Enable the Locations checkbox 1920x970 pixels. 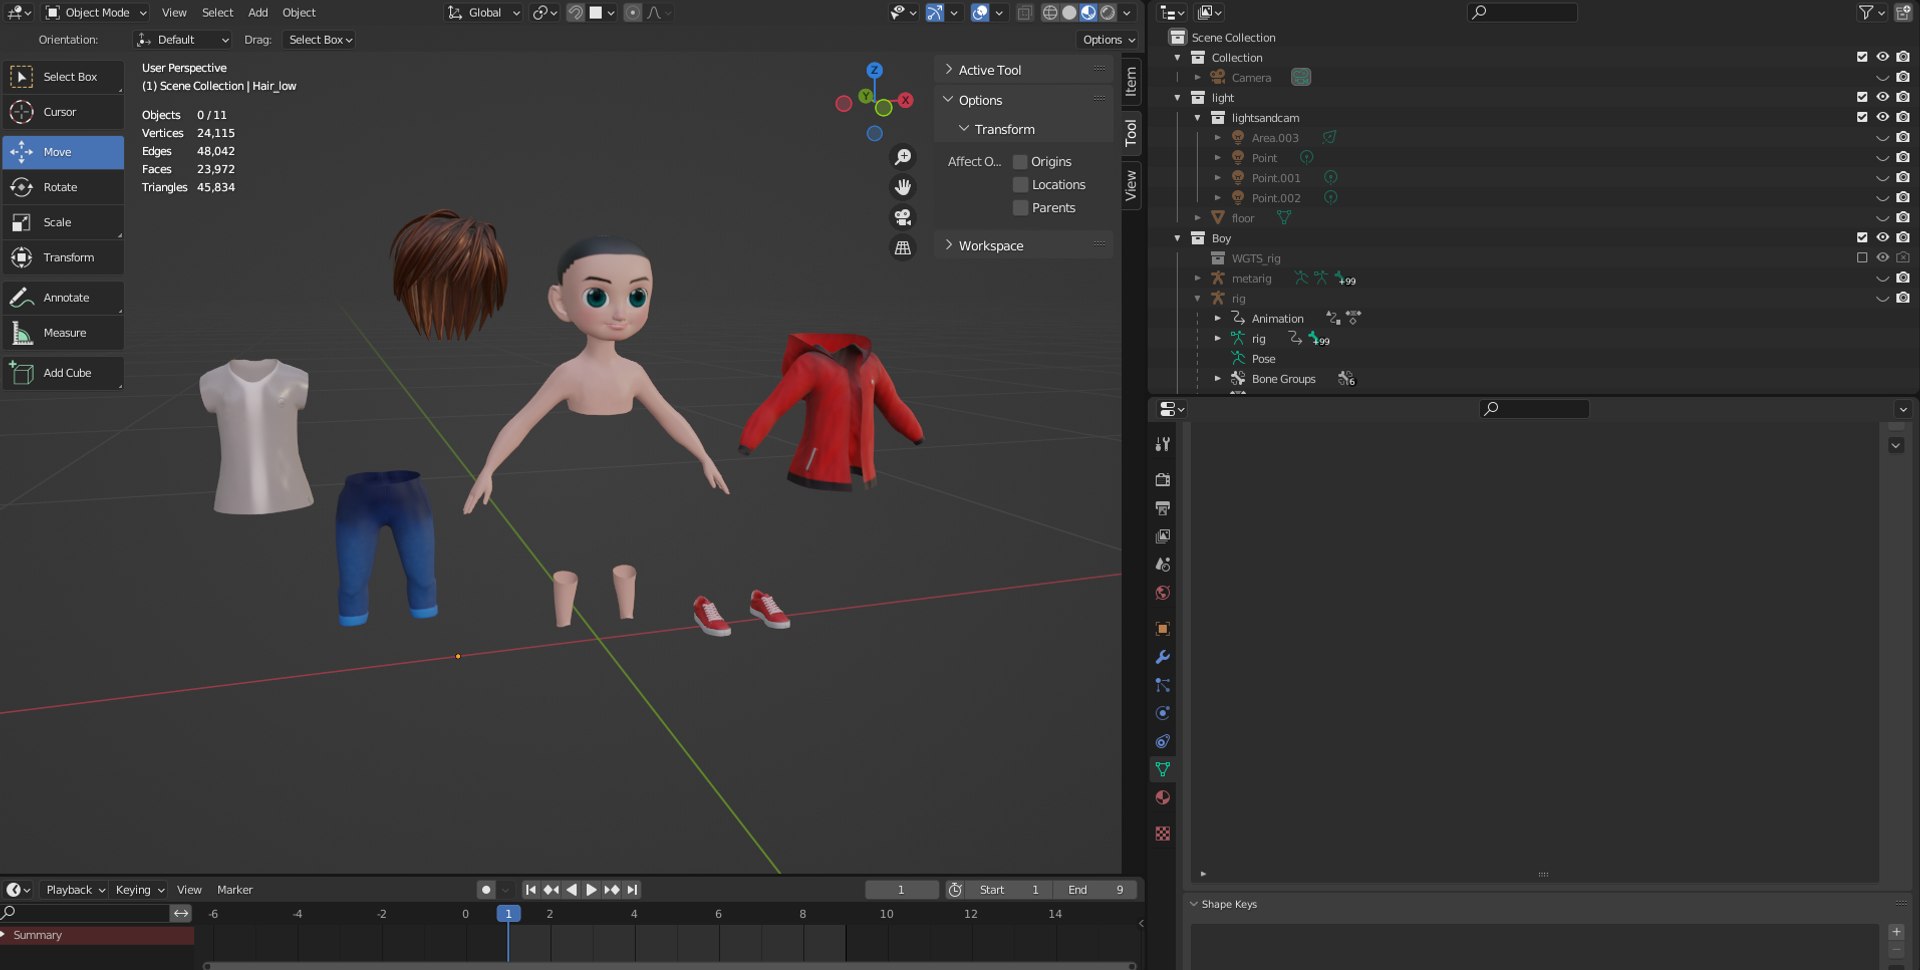1020,185
